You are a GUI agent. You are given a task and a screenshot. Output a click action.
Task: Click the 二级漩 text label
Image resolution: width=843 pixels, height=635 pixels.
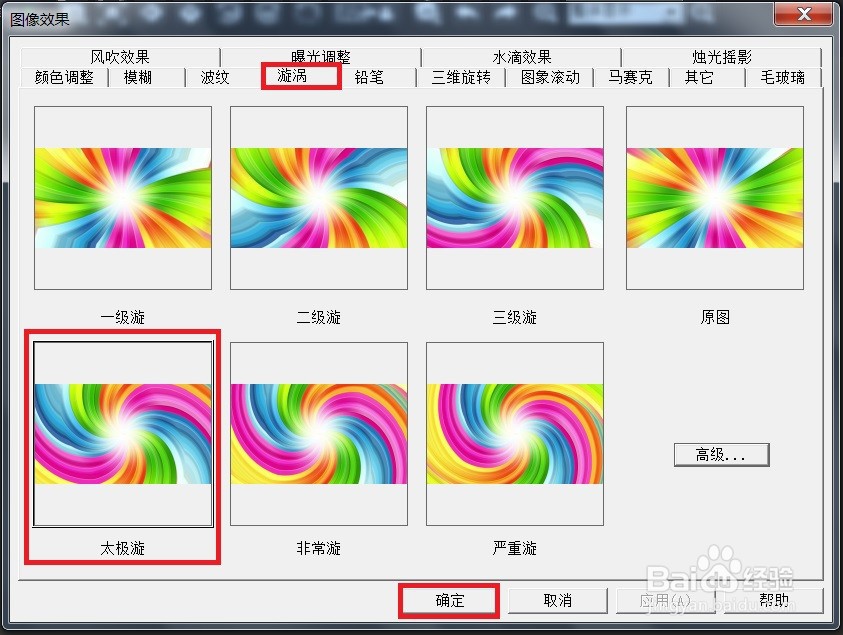pos(319,317)
